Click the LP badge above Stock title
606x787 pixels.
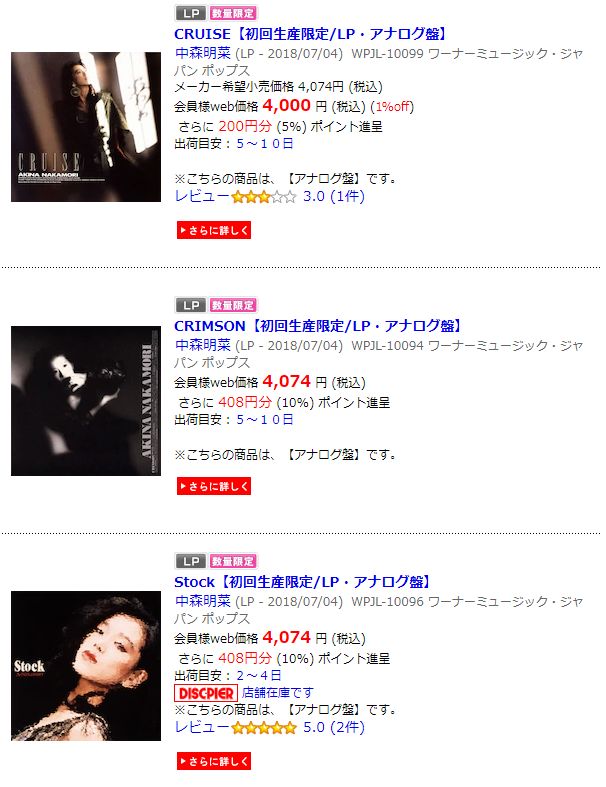click(x=191, y=561)
